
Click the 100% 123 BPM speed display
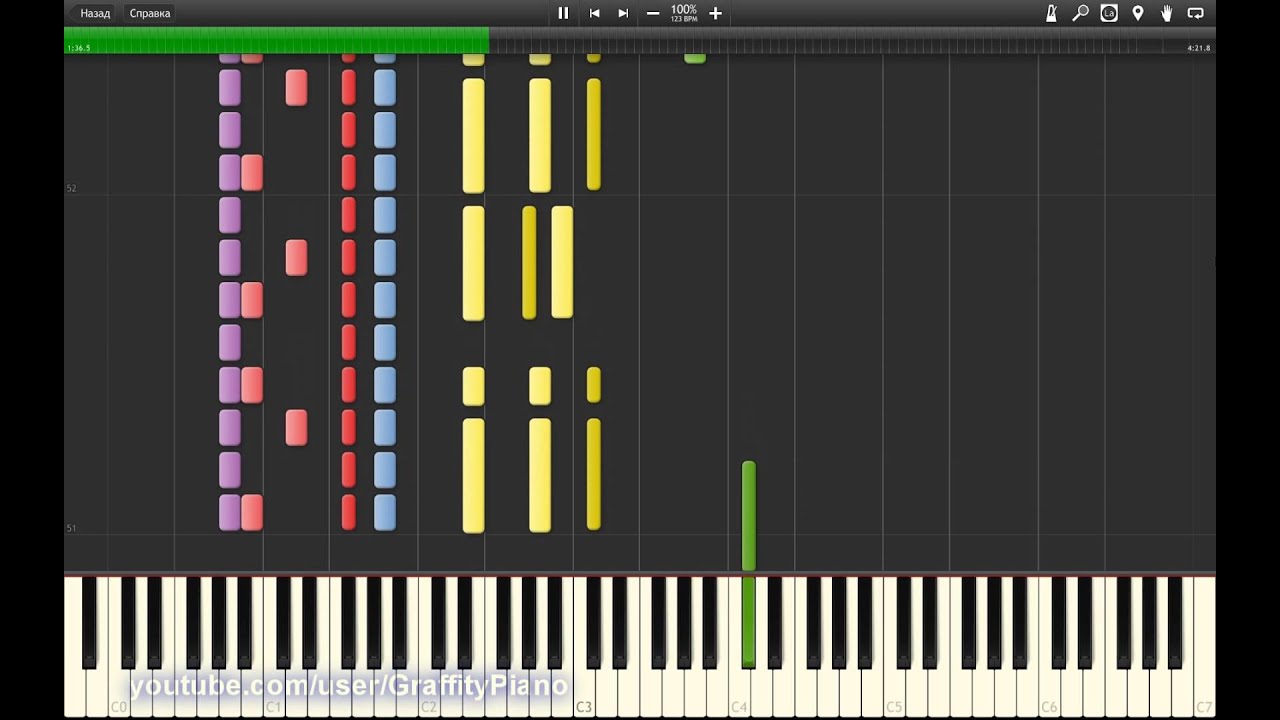(684, 13)
